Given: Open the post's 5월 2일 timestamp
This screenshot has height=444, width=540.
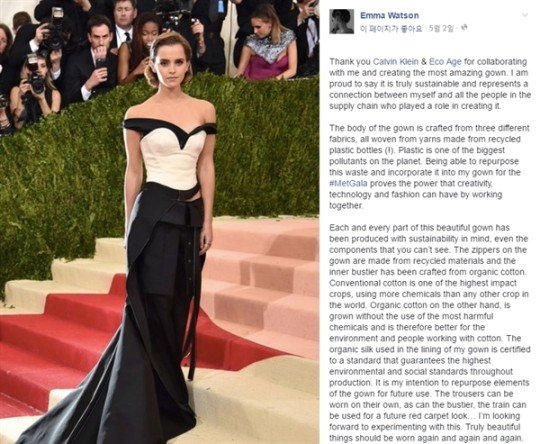Looking at the screenshot, I should pos(440,28).
